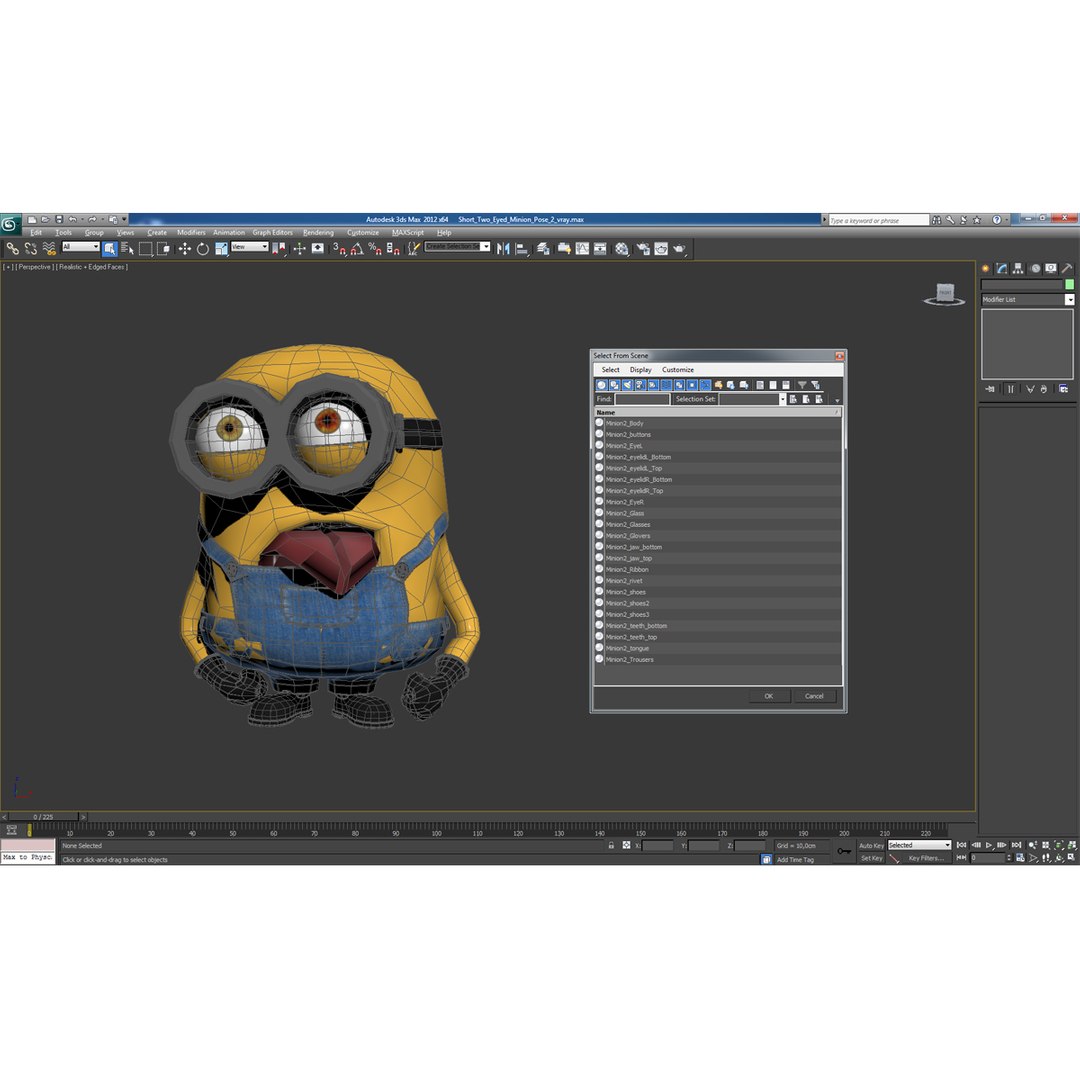Toggle the Percent Snap button
1080x1080 pixels.
375,249
